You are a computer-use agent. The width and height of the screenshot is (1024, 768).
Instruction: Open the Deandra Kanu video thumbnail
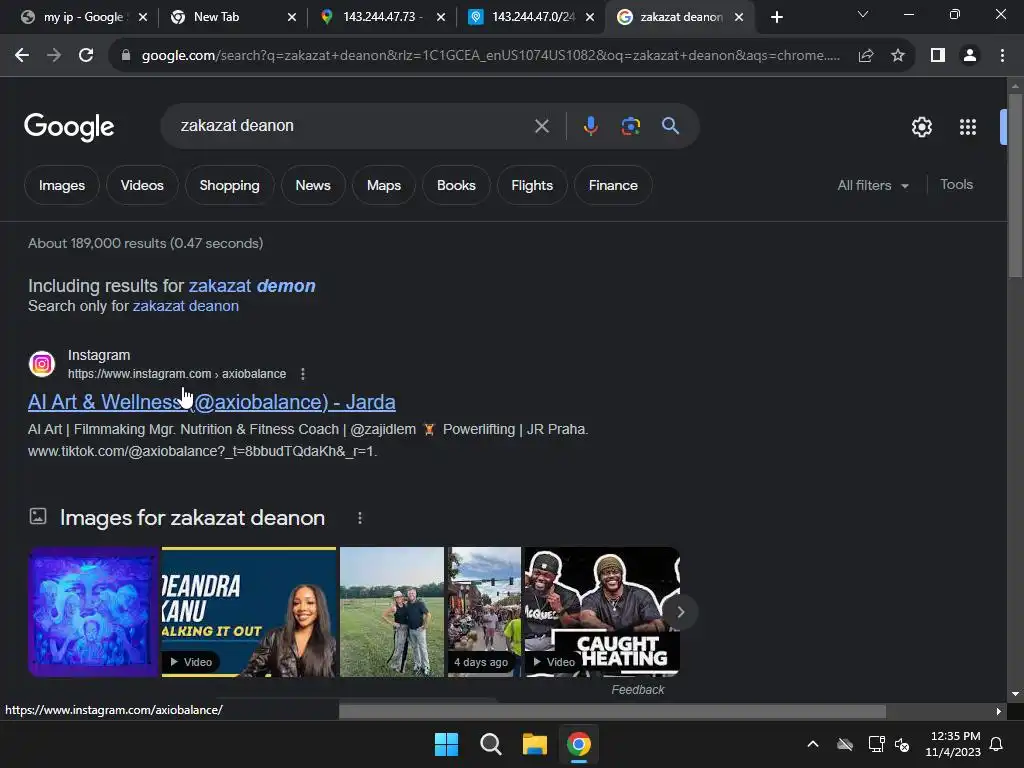pyautogui.click(x=249, y=612)
